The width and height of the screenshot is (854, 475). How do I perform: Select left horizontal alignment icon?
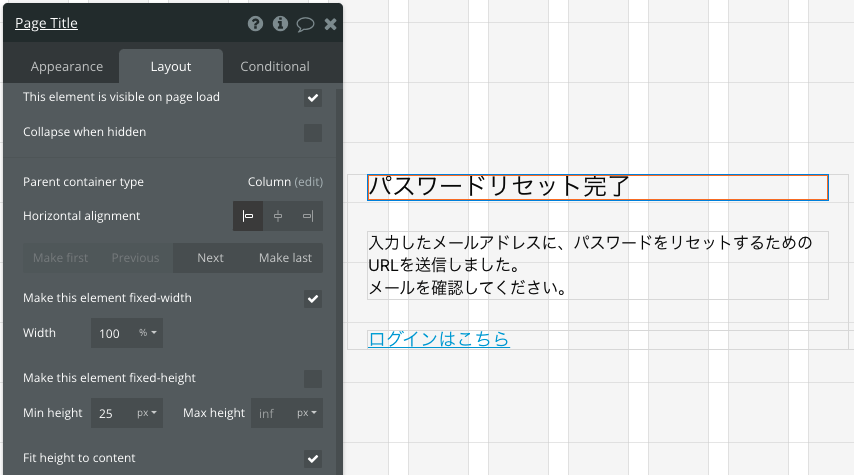coord(248,216)
